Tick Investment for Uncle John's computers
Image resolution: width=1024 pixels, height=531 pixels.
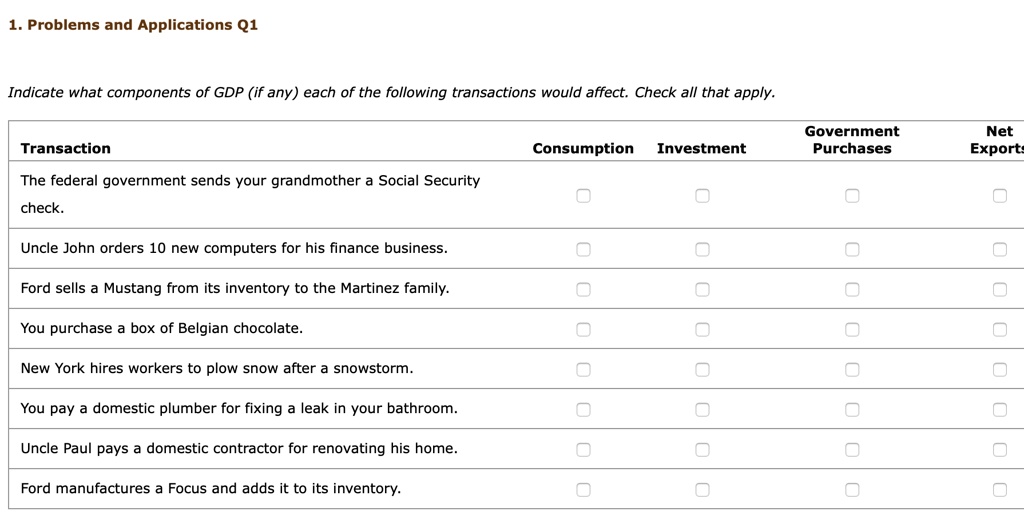pyautogui.click(x=702, y=249)
